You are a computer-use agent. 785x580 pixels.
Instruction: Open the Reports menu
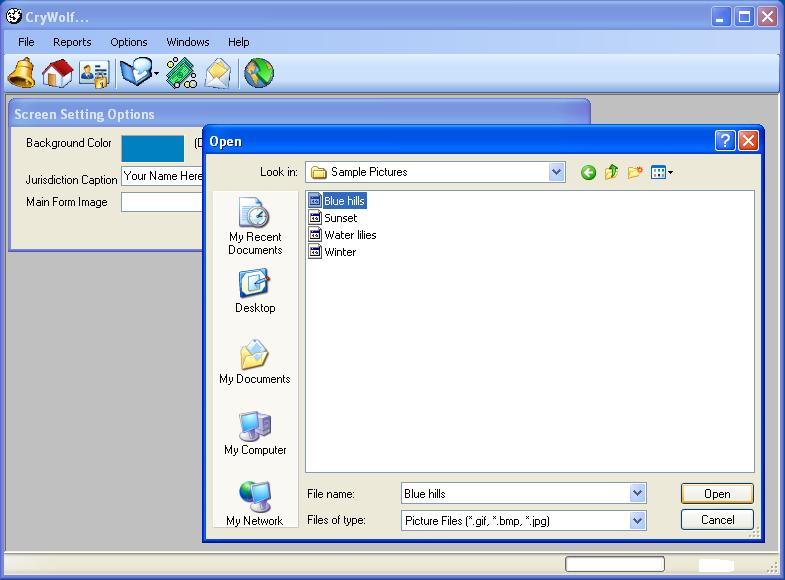click(72, 42)
